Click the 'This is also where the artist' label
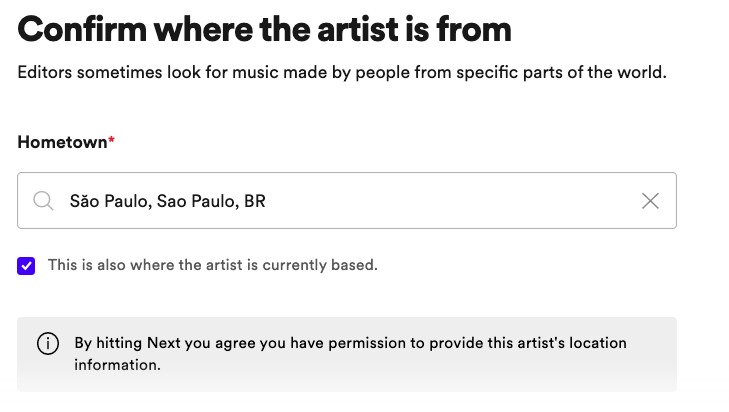The image size is (729, 412). 146,265
